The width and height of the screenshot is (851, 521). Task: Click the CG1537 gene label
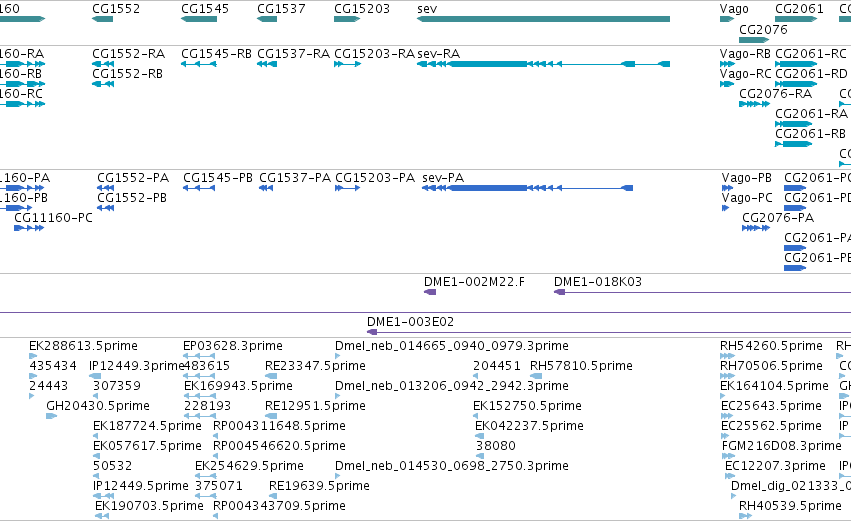click(281, 9)
